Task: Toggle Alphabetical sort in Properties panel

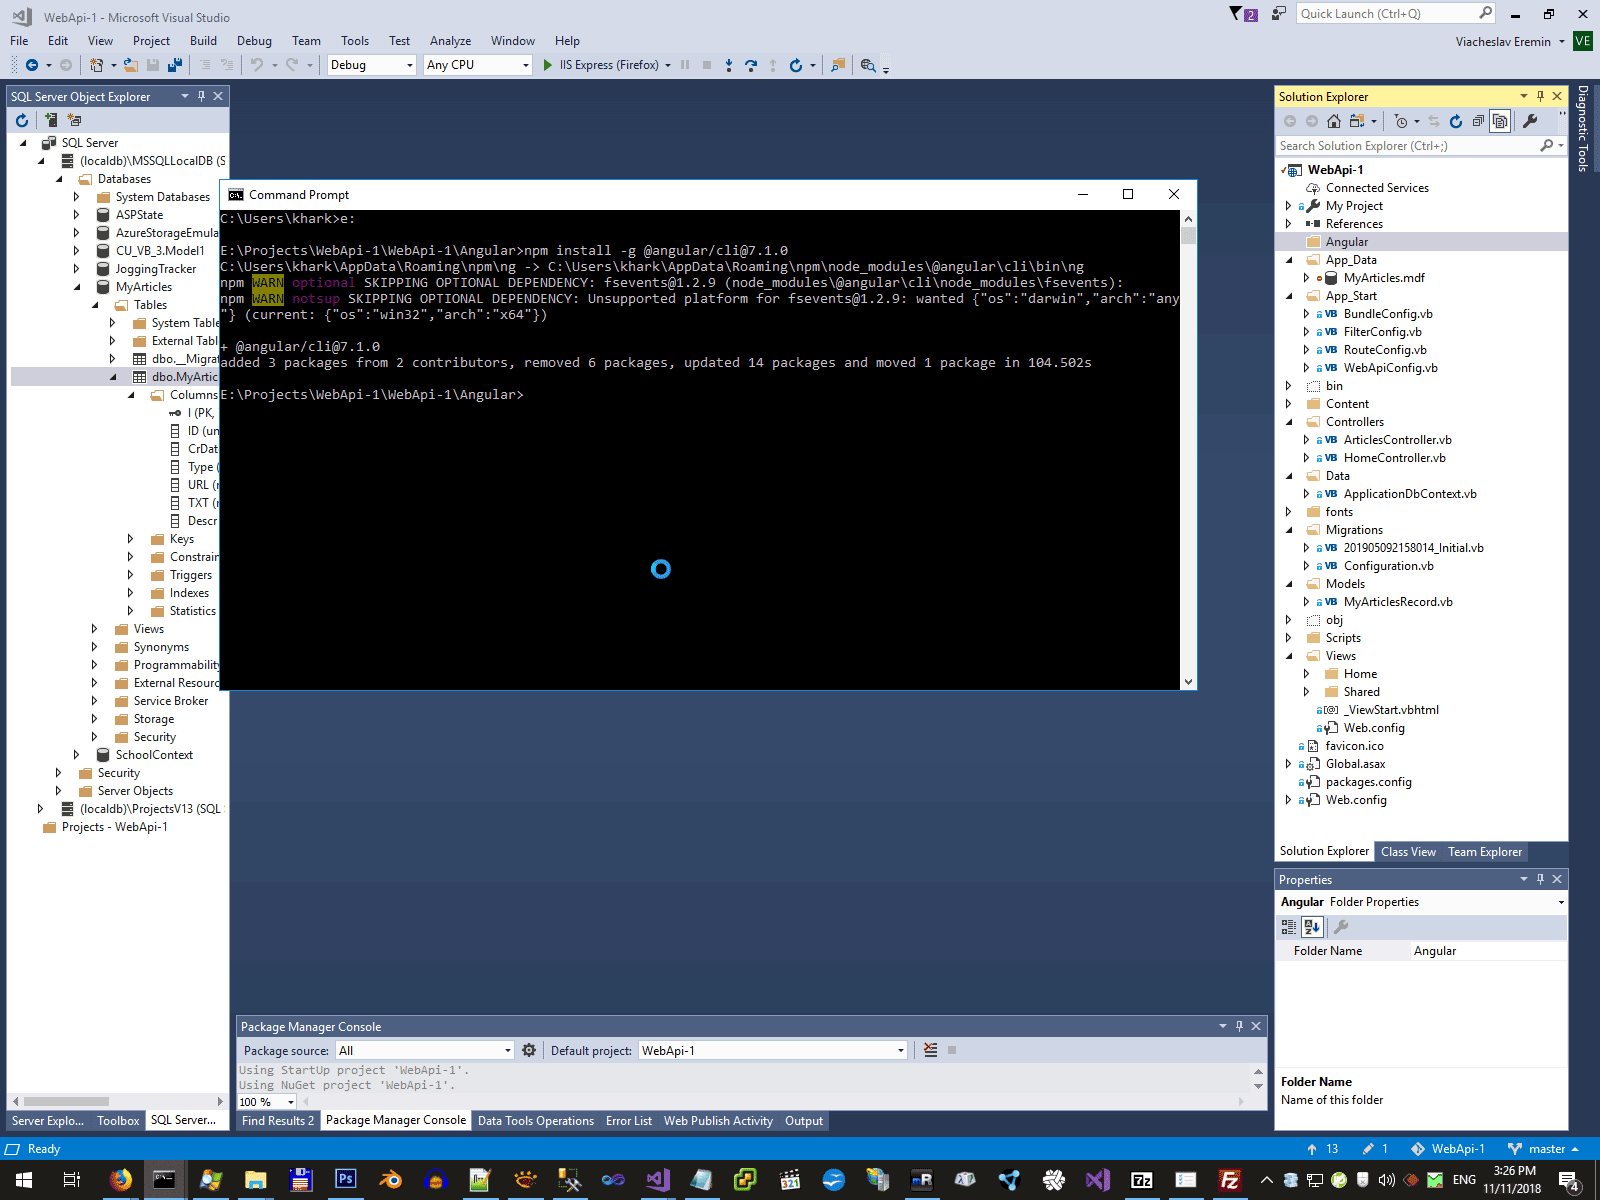Action: click(x=1312, y=927)
